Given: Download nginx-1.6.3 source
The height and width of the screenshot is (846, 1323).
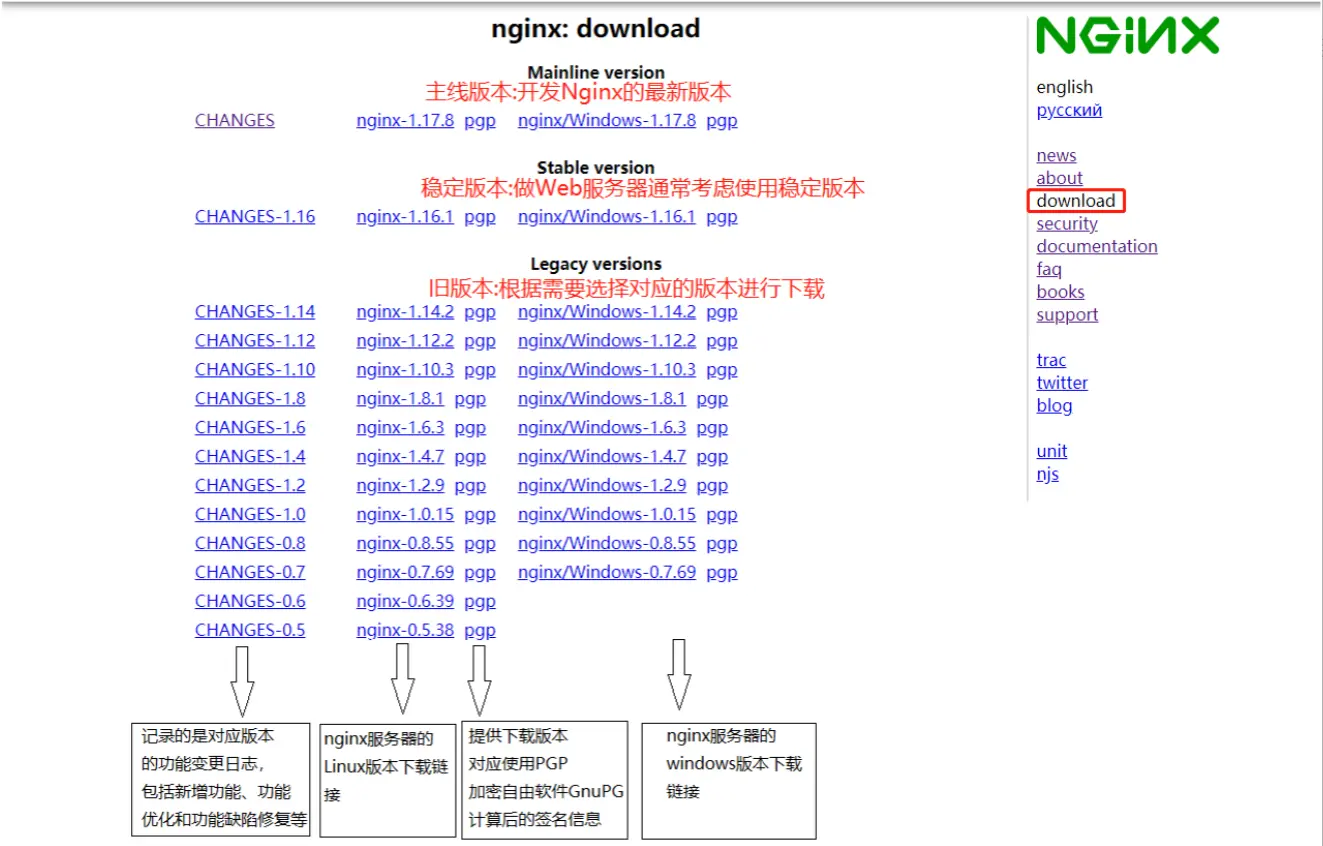Looking at the screenshot, I should 400,427.
